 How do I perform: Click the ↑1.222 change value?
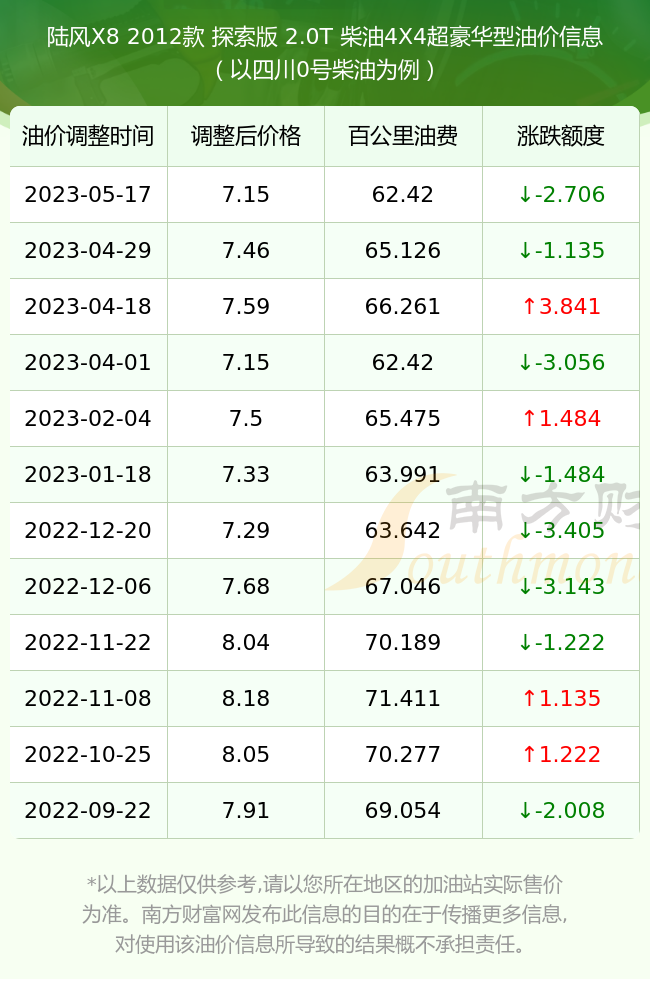coord(561,755)
